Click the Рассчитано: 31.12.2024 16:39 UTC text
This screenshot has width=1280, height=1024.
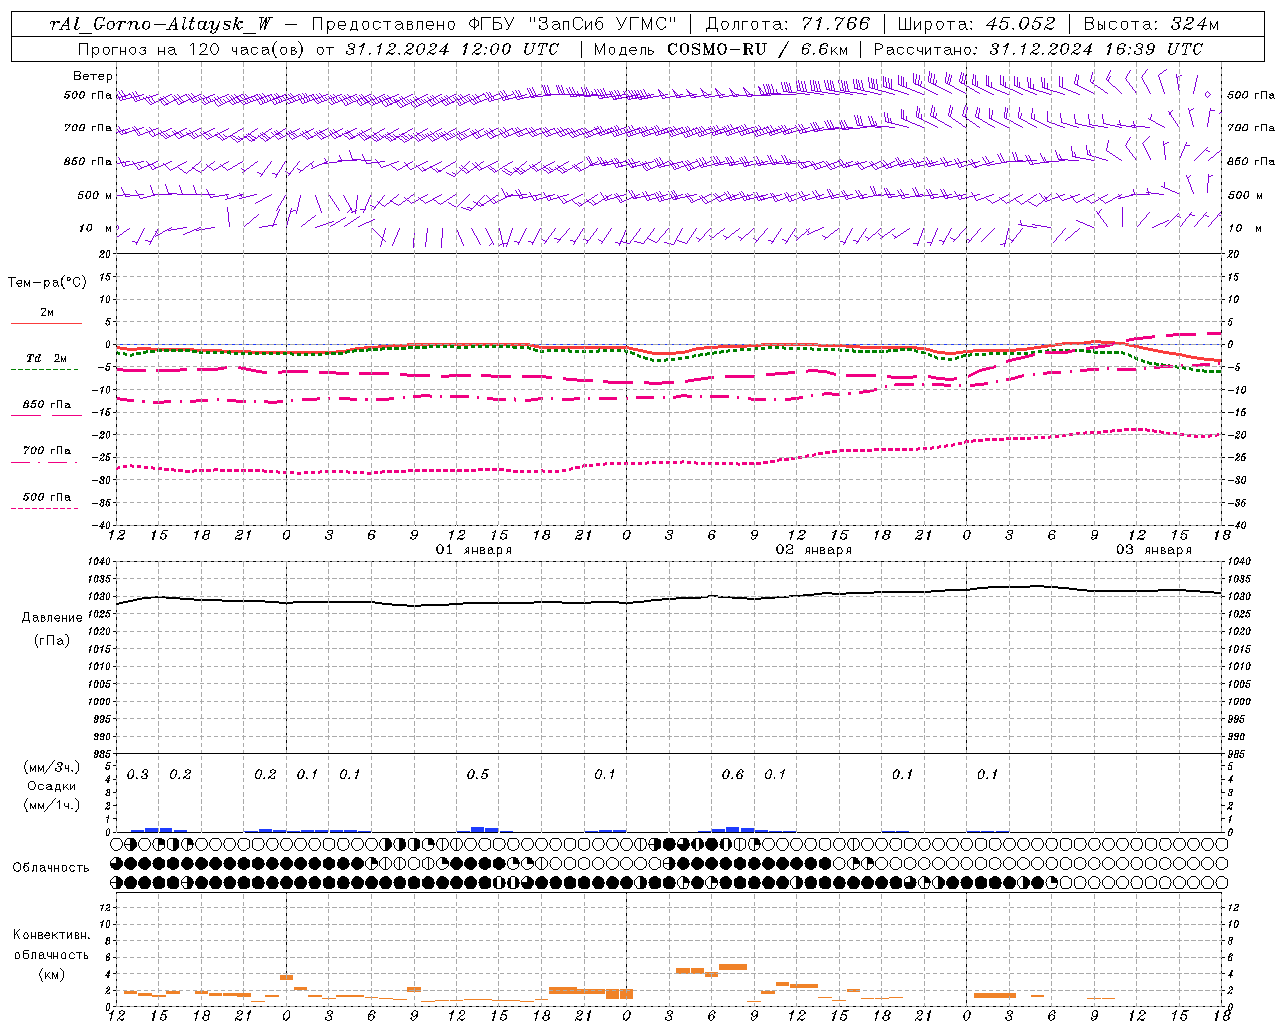point(1038,49)
